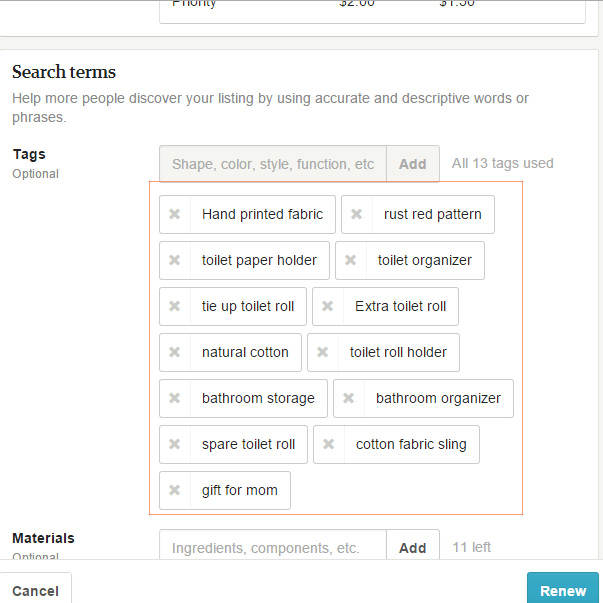Screen dimensions: 603x603
Task: Click the Renew button
Action: (563, 589)
